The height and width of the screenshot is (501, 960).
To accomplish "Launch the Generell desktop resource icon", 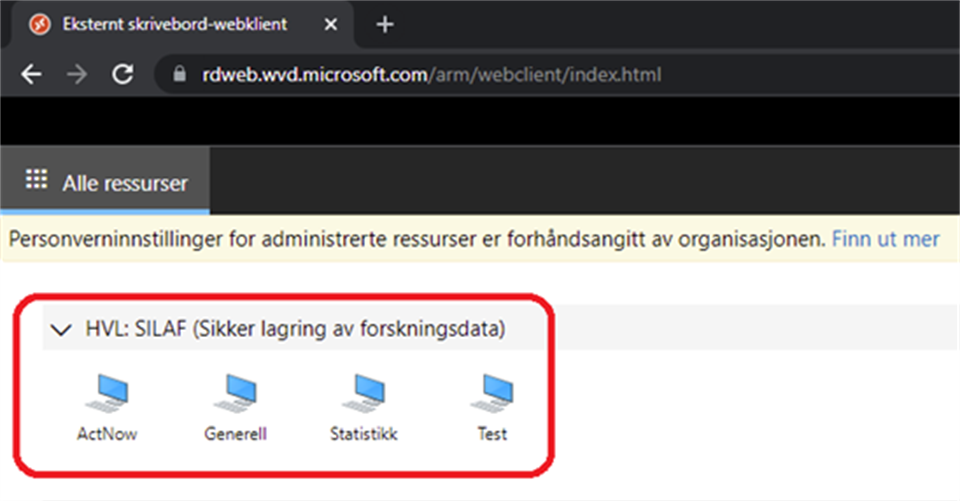I will pos(235,394).
